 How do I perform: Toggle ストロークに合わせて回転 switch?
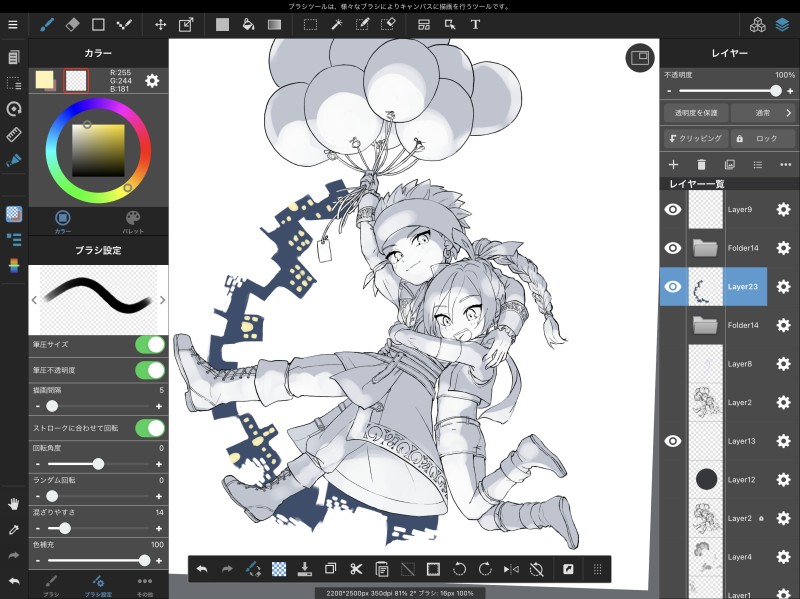[150, 428]
